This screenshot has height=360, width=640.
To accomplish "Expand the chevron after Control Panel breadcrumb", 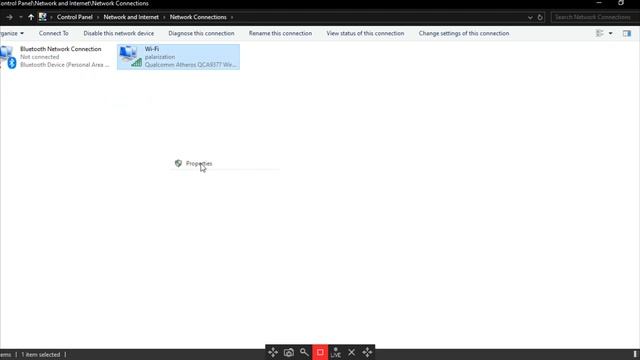I will coord(98,17).
